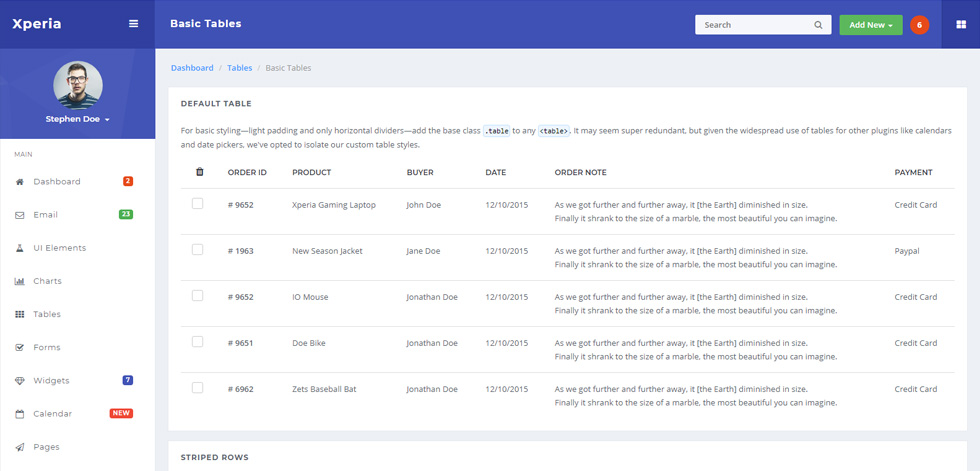Click the search magnifier icon
980x471 pixels.
pyautogui.click(x=818, y=25)
